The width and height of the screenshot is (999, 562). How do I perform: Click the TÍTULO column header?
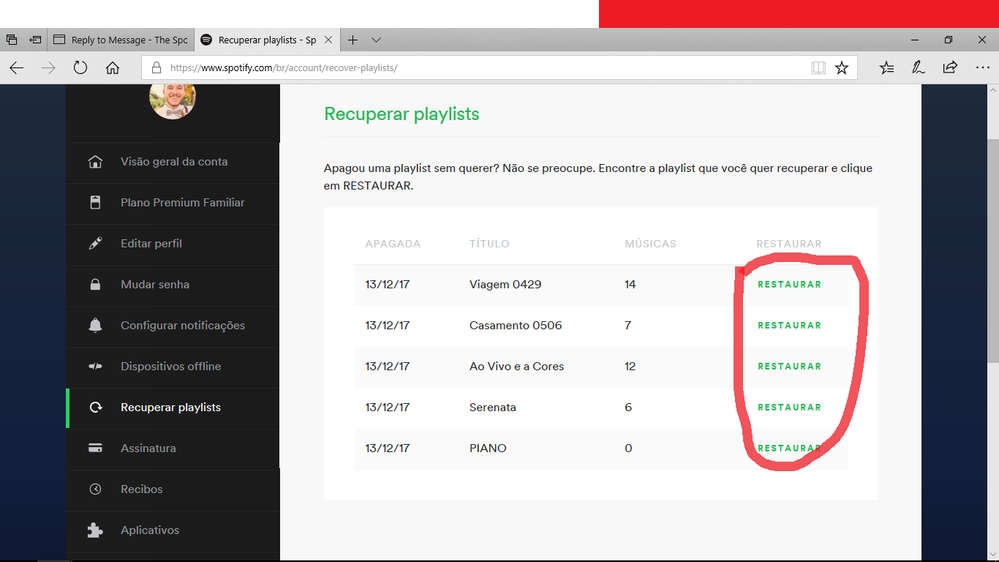pos(489,243)
